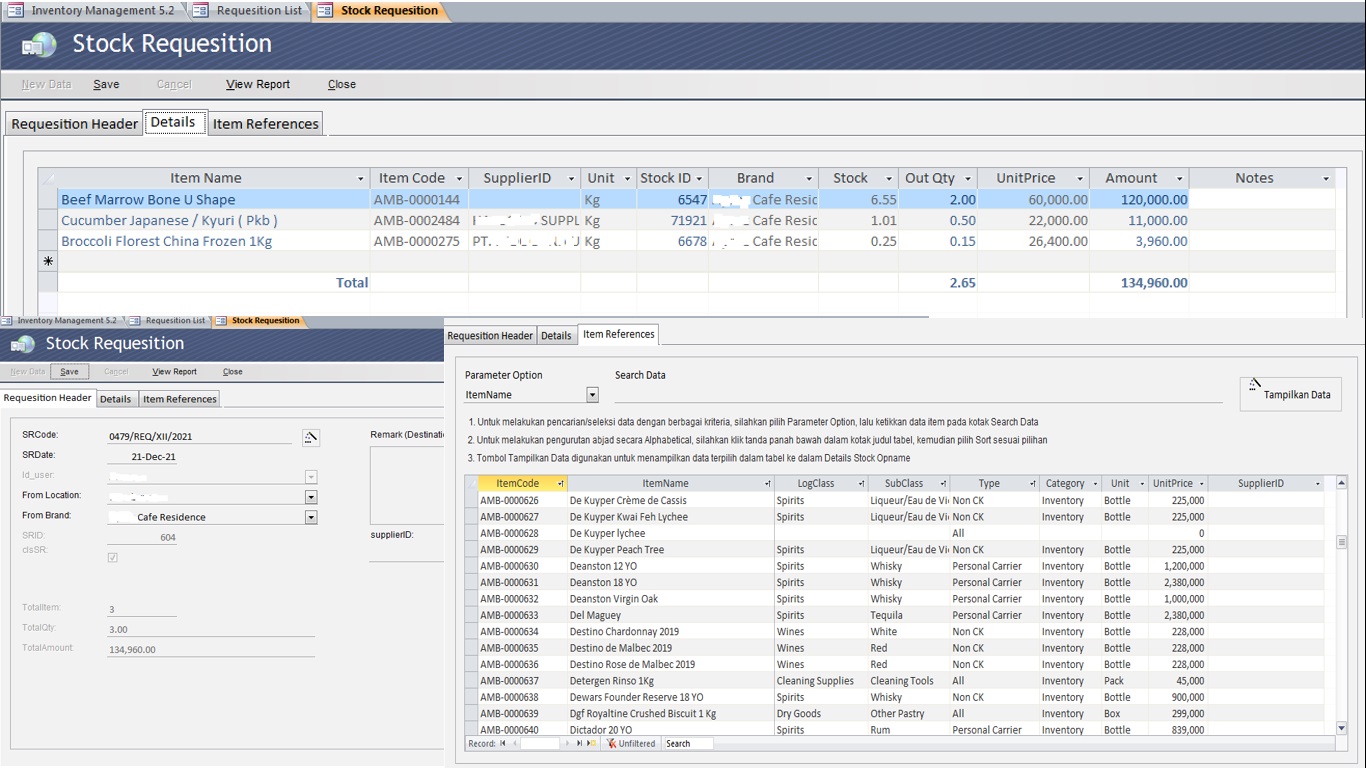
Task: Open the From Location dropdown
Action: coord(311,497)
